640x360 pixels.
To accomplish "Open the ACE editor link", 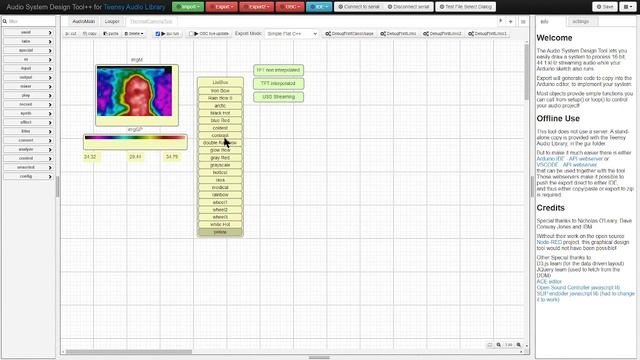I will [549, 282].
